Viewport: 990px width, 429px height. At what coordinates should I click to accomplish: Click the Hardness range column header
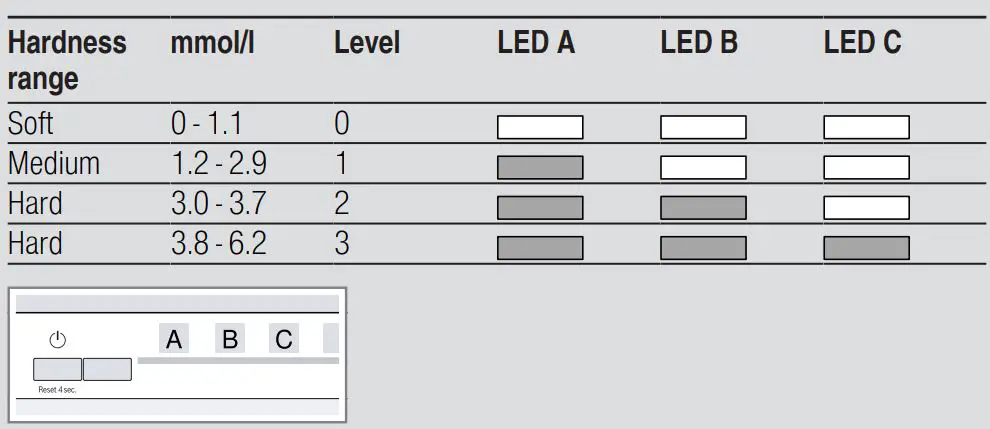(67, 60)
